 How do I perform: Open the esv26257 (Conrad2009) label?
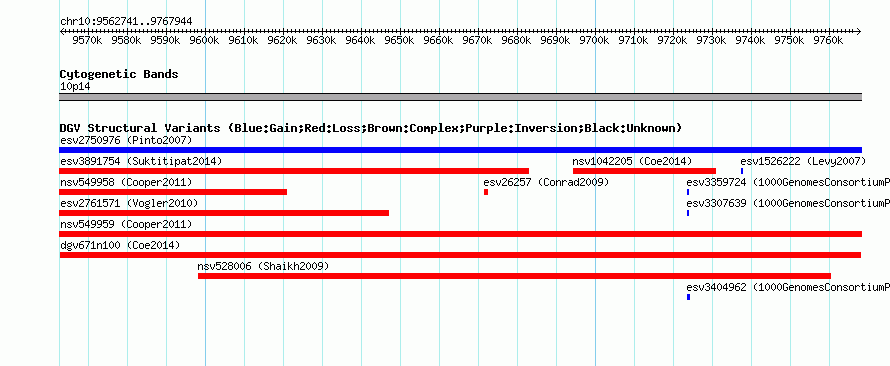[546, 182]
